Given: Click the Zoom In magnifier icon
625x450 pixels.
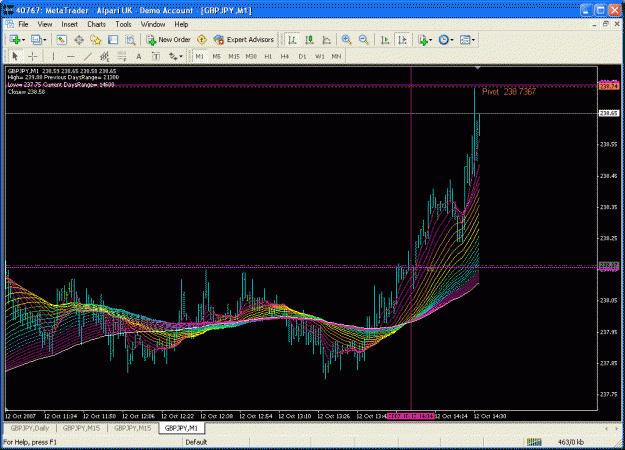Looking at the screenshot, I should [346, 39].
